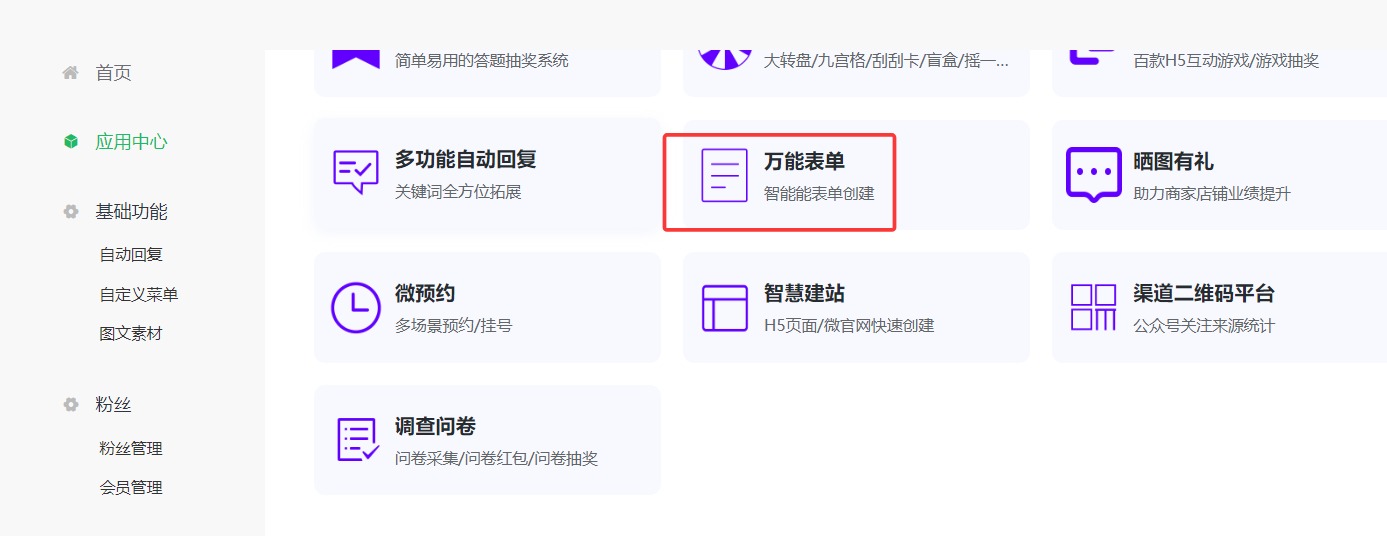Open the 智慧建站 app title

point(805,294)
